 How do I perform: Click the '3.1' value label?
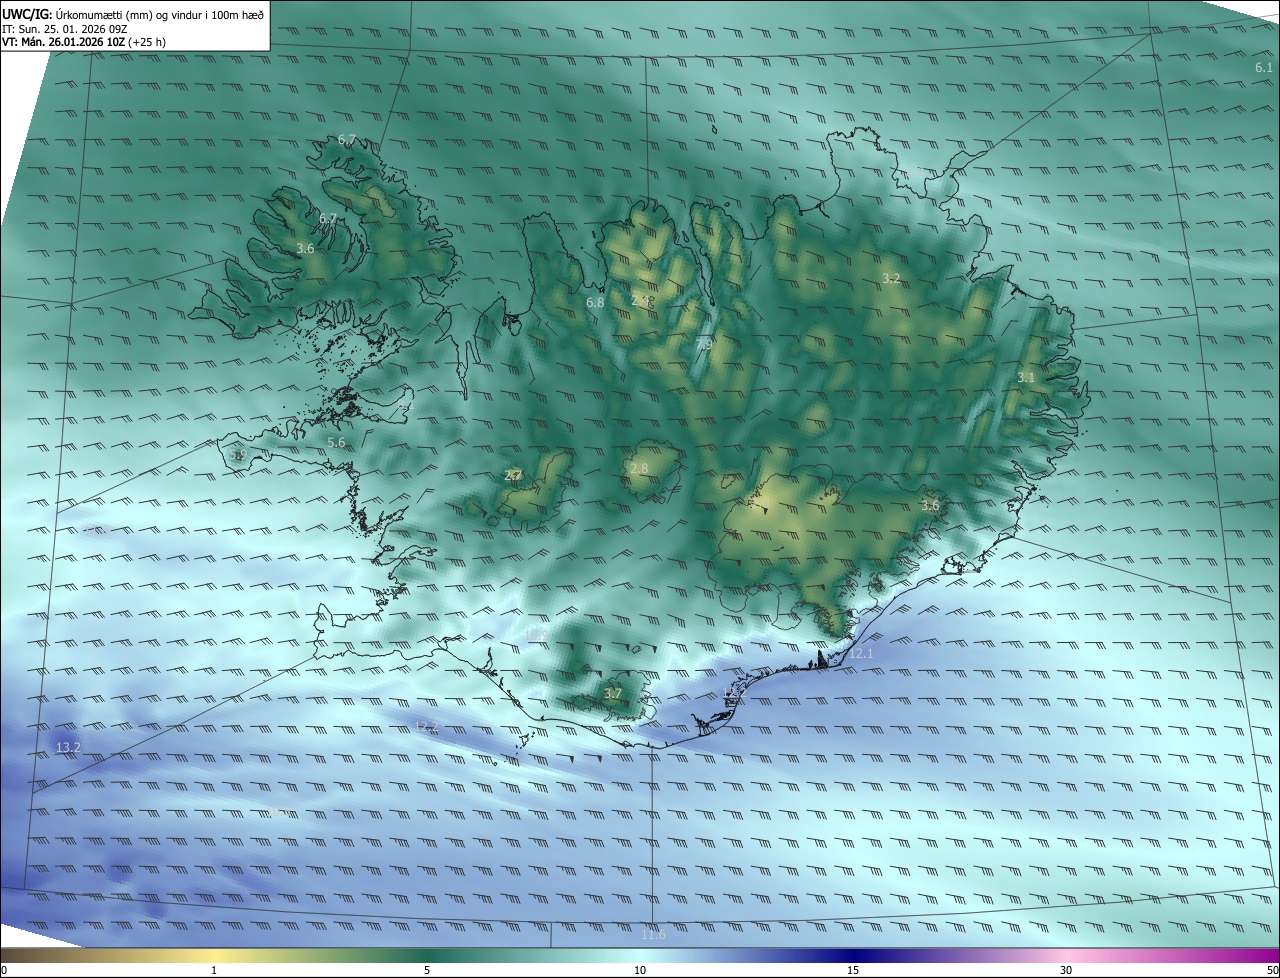[x=1026, y=377]
